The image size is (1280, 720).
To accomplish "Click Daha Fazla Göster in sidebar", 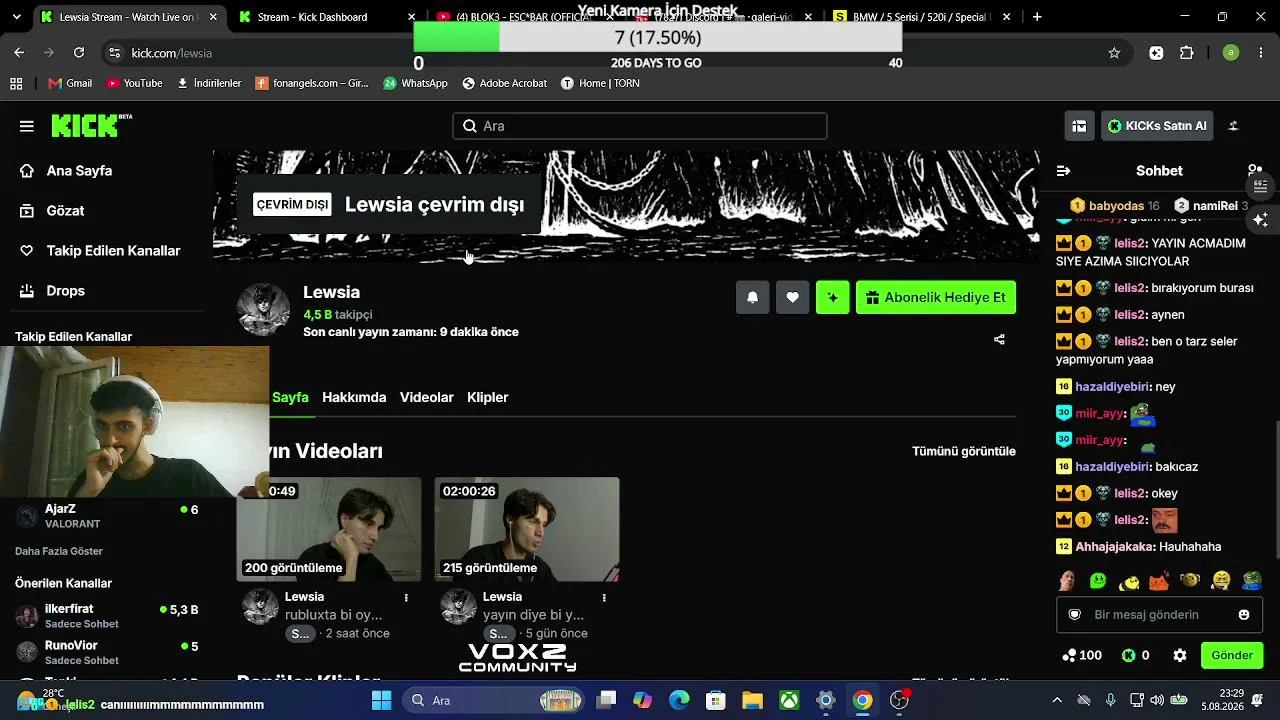I will tap(59, 551).
